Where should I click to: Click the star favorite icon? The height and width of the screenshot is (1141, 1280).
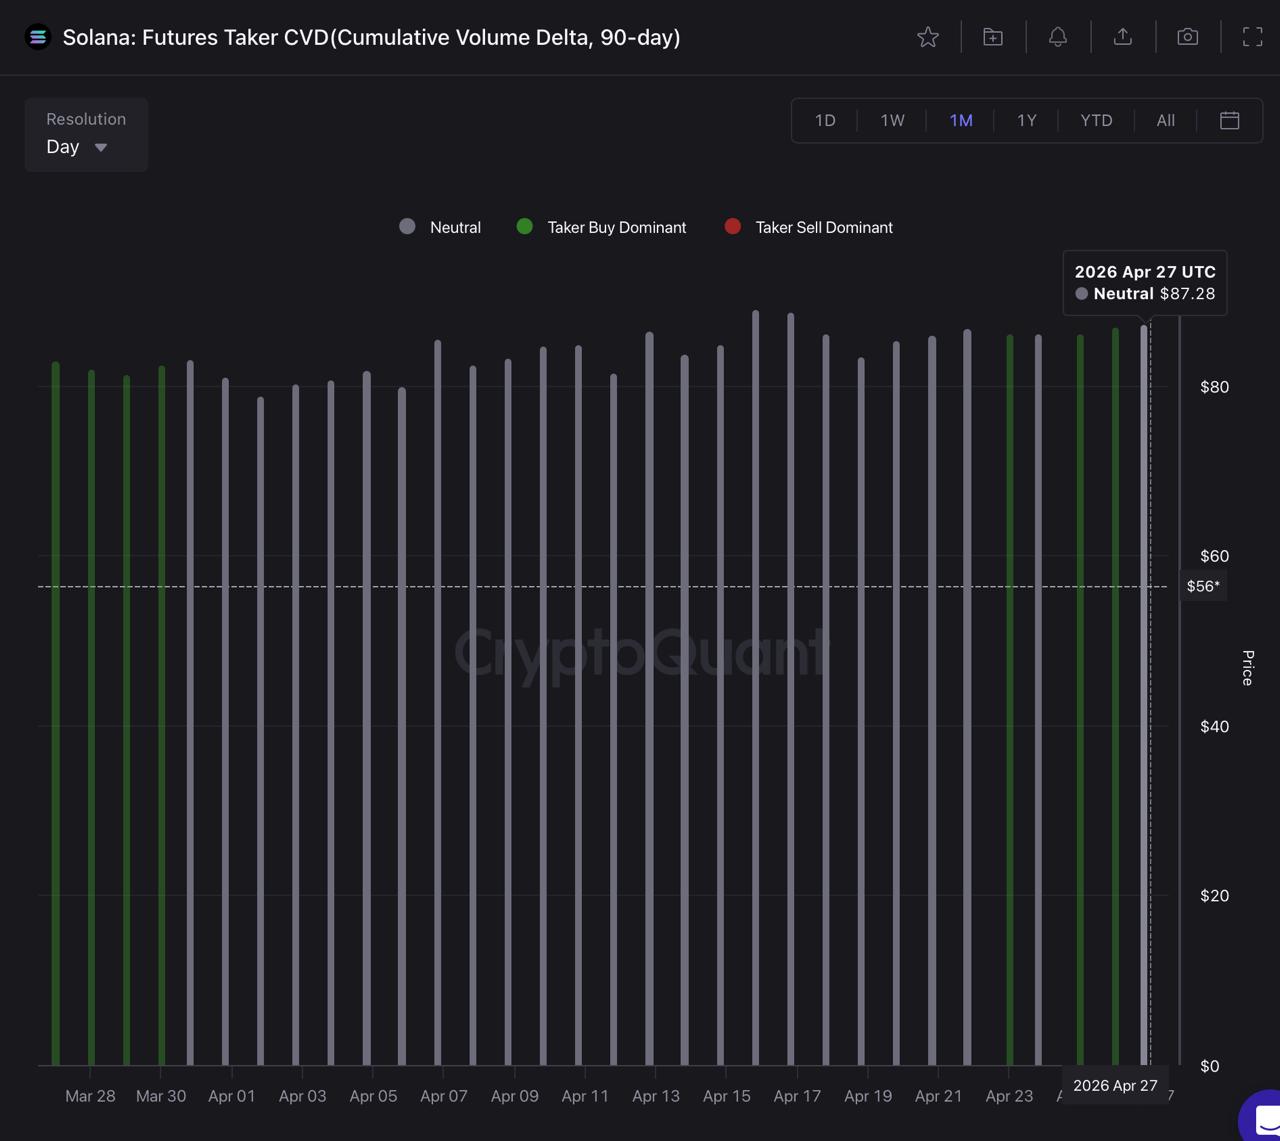(928, 37)
